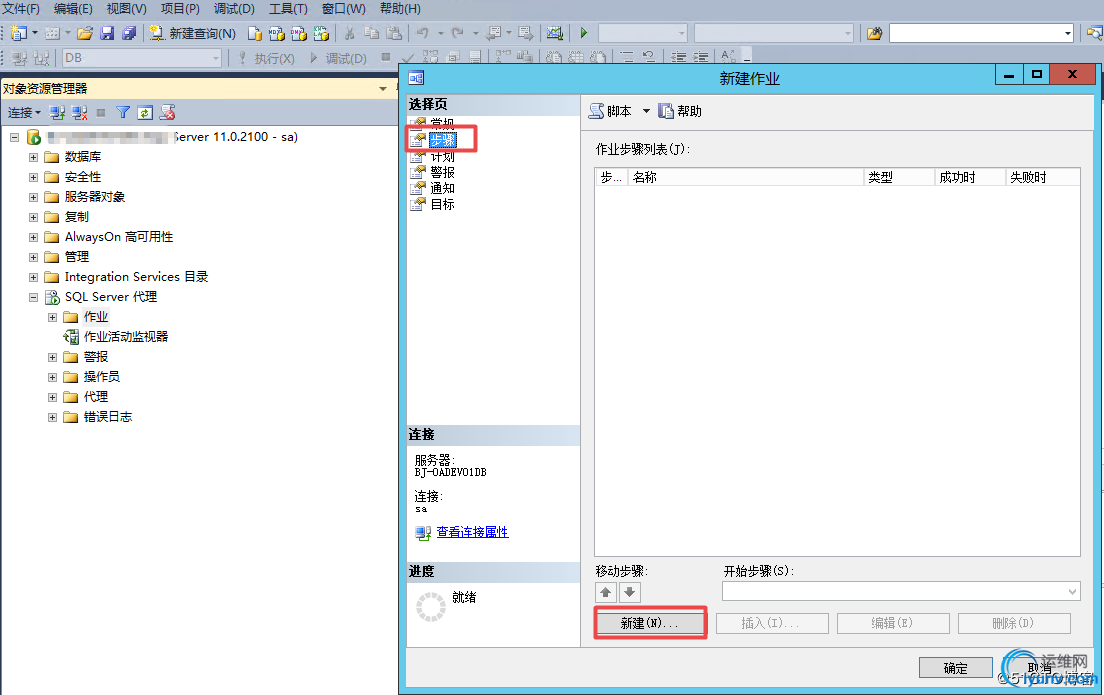Open the DB database selector dropdown
This screenshot has width=1104, height=695.
click(x=216, y=58)
